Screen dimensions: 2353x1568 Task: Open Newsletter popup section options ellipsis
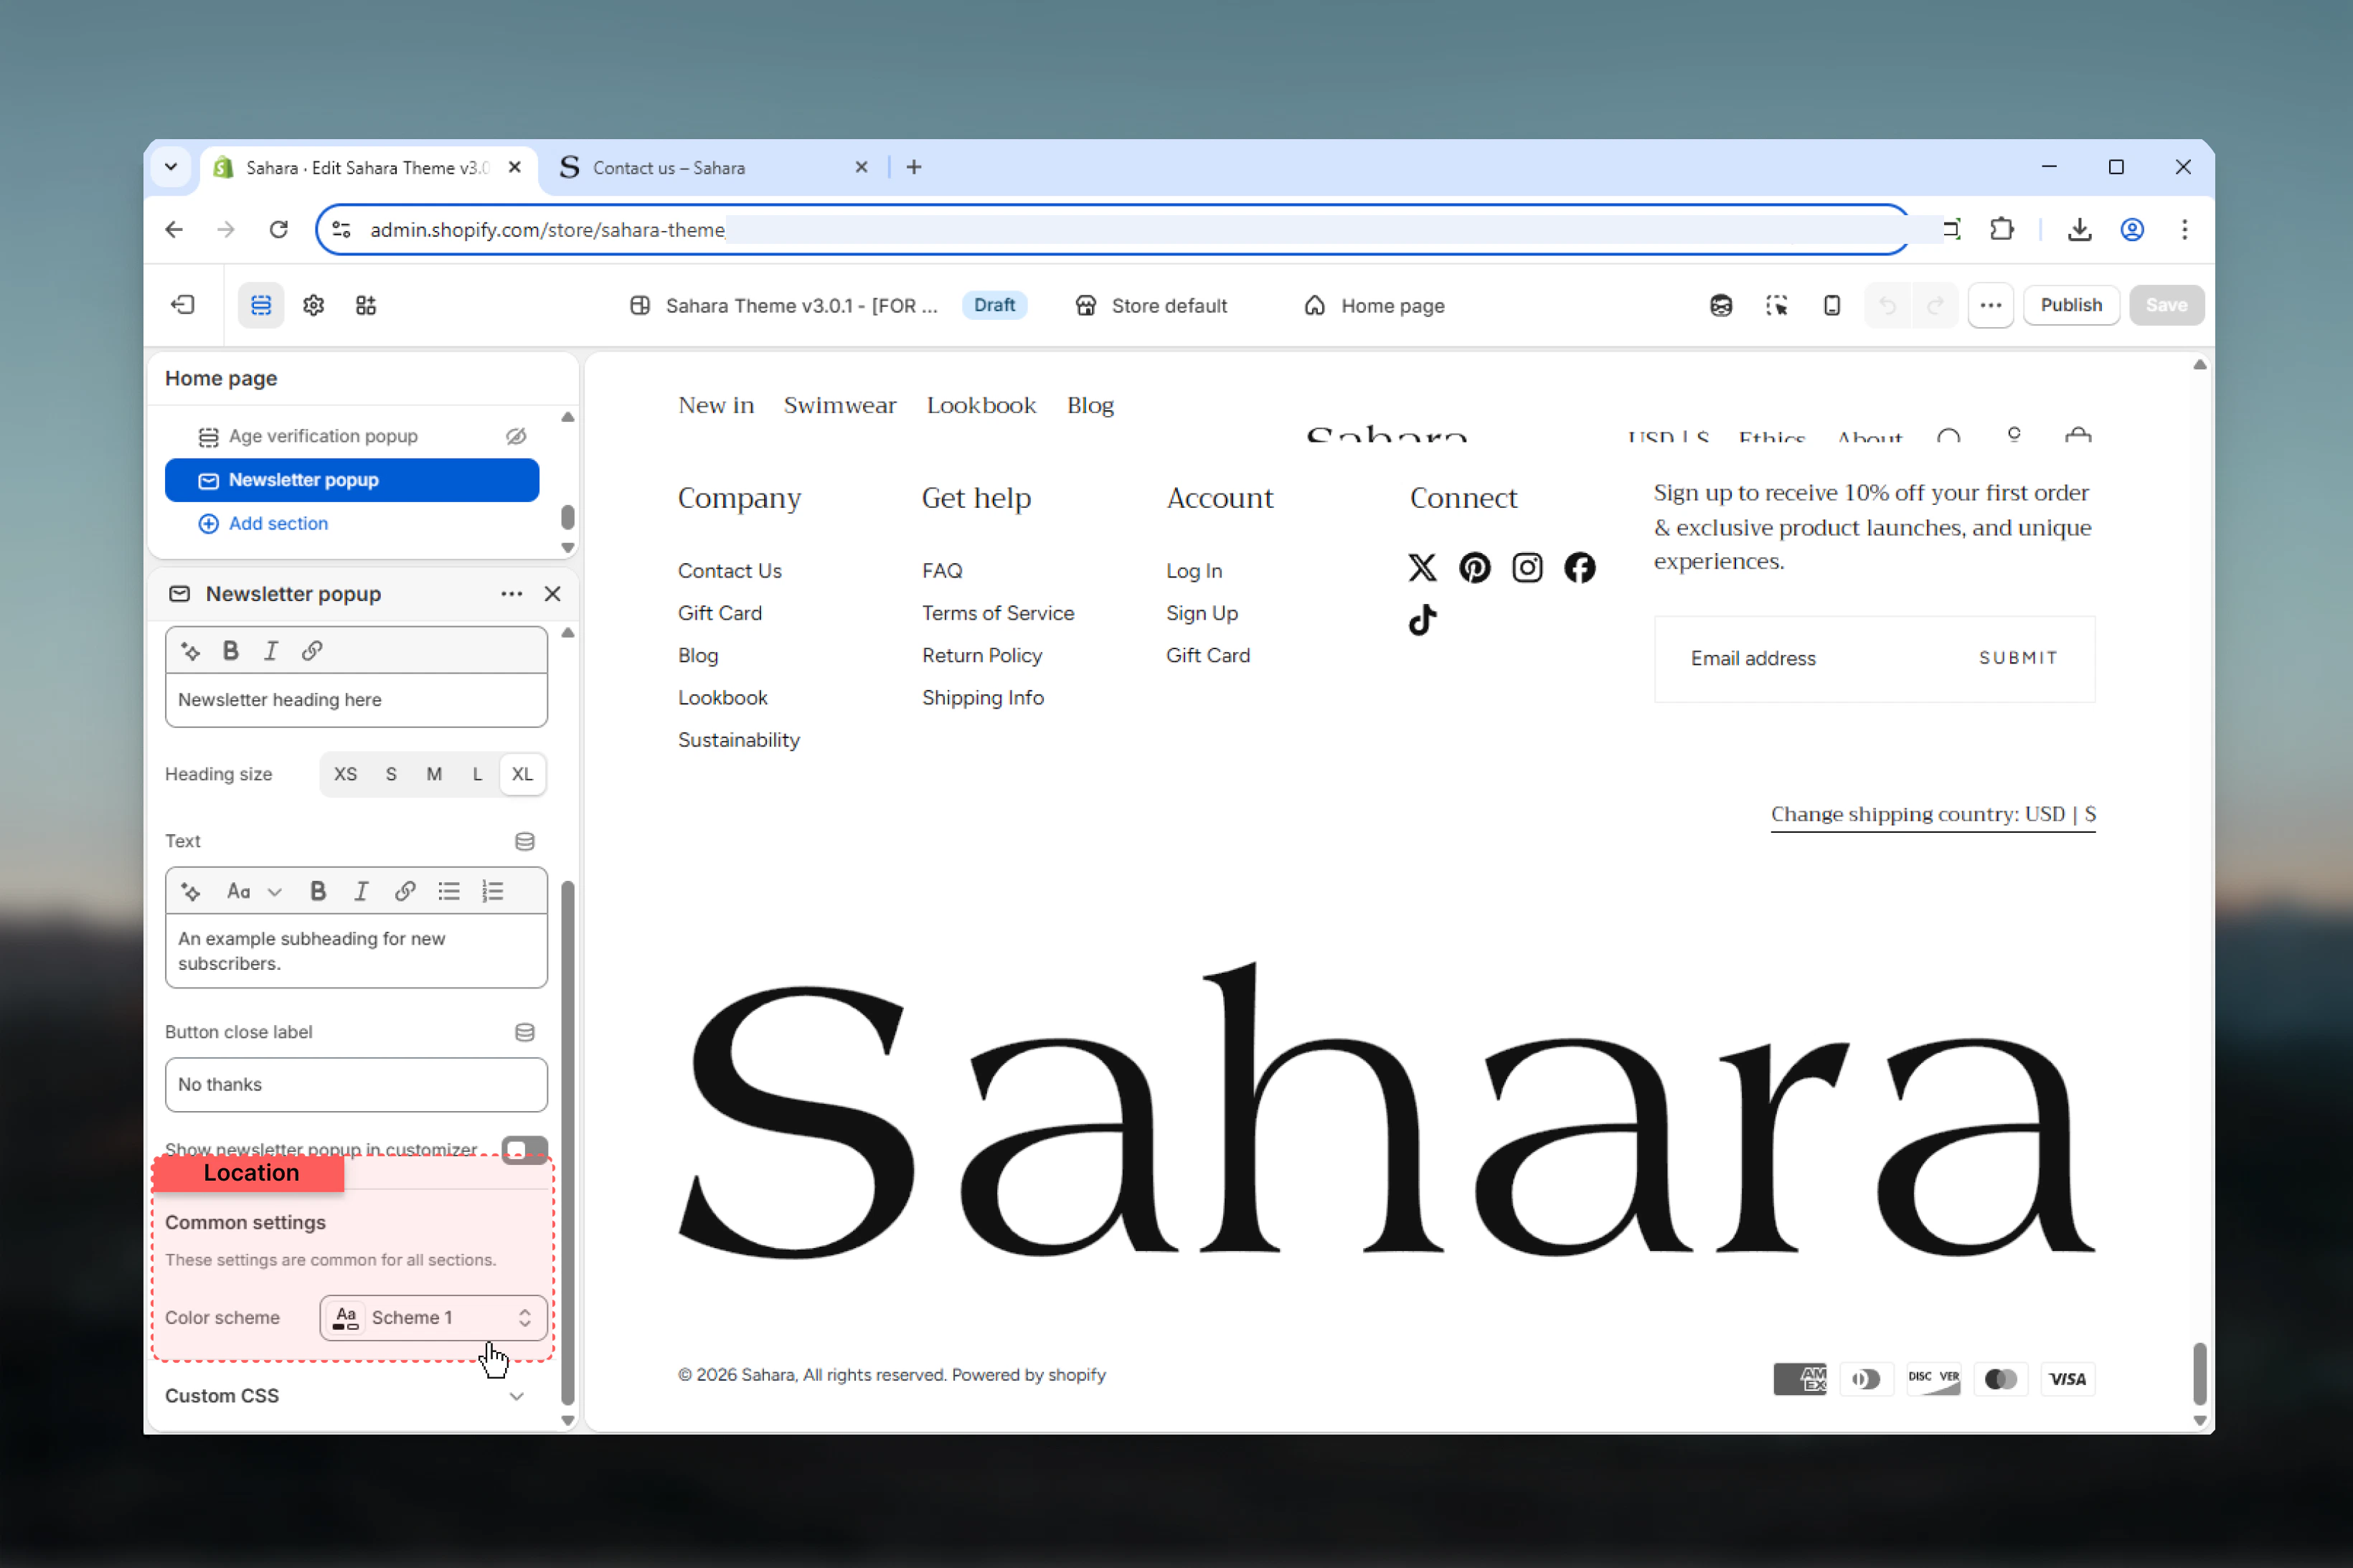(511, 594)
